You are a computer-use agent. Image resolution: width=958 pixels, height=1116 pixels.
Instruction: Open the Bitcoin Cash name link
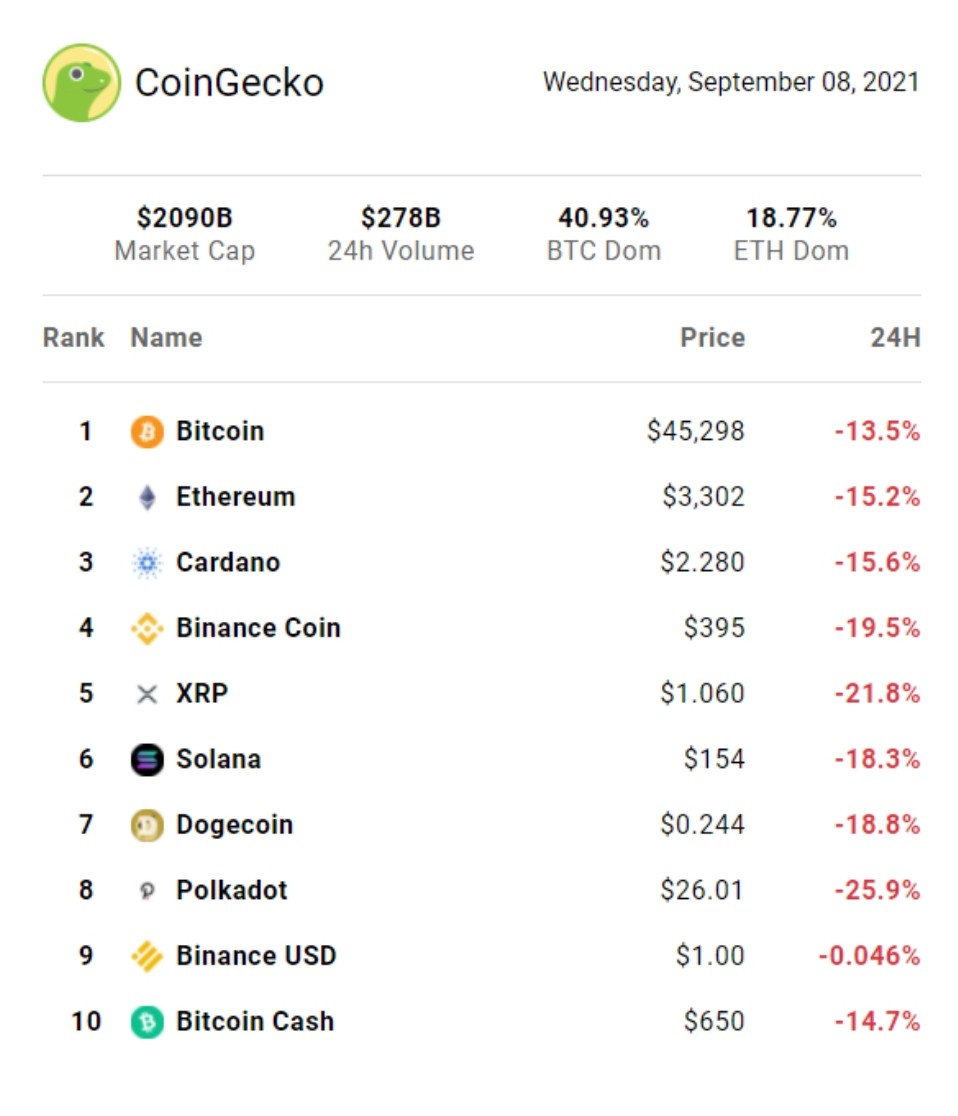click(x=255, y=1021)
